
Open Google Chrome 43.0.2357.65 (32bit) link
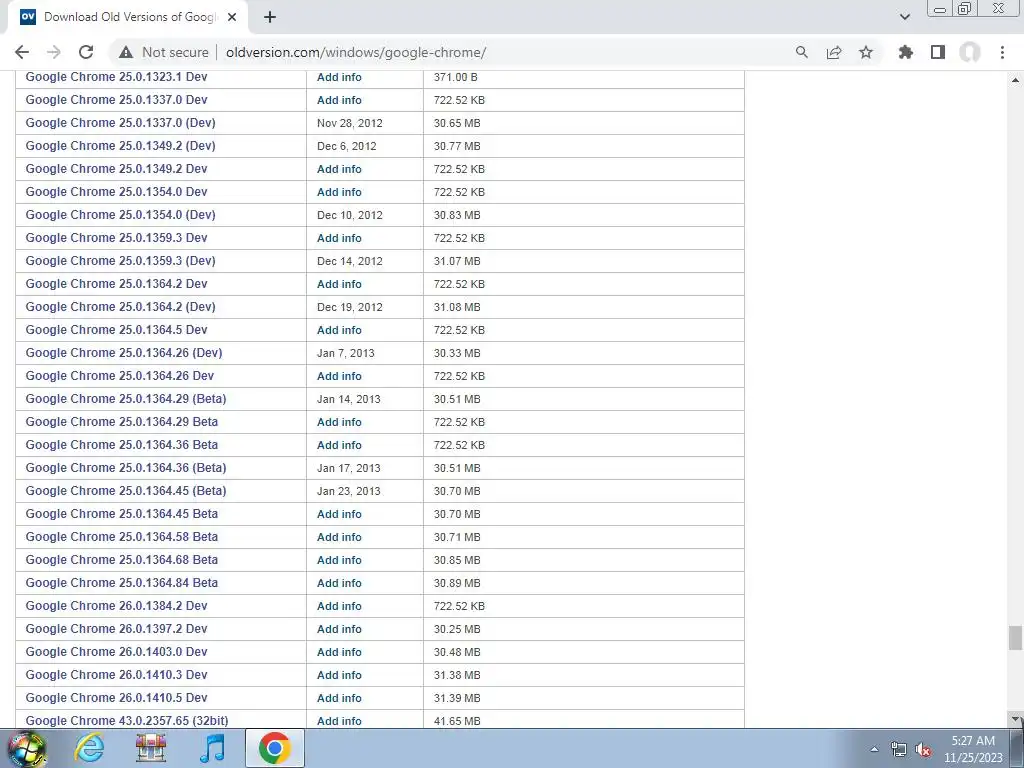pyautogui.click(x=127, y=720)
